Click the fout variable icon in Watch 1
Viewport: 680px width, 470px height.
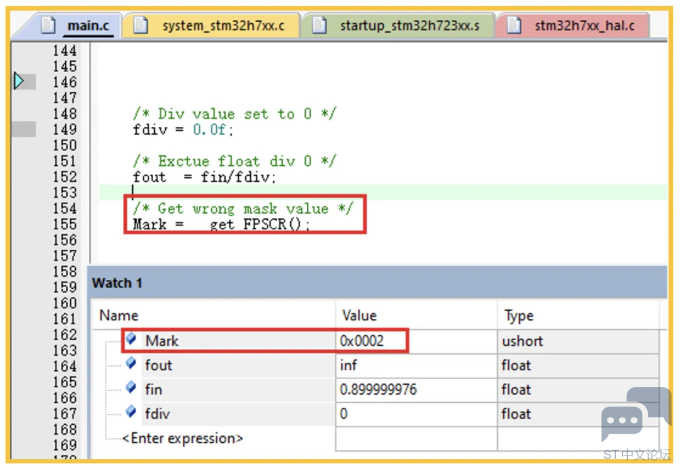click(x=131, y=363)
